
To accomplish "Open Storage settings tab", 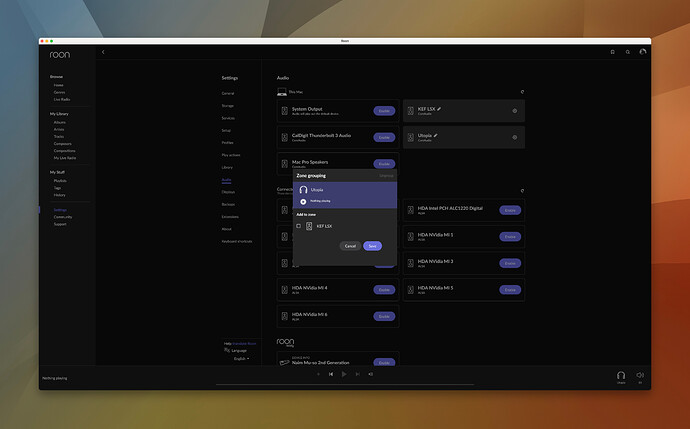I will click(228, 106).
